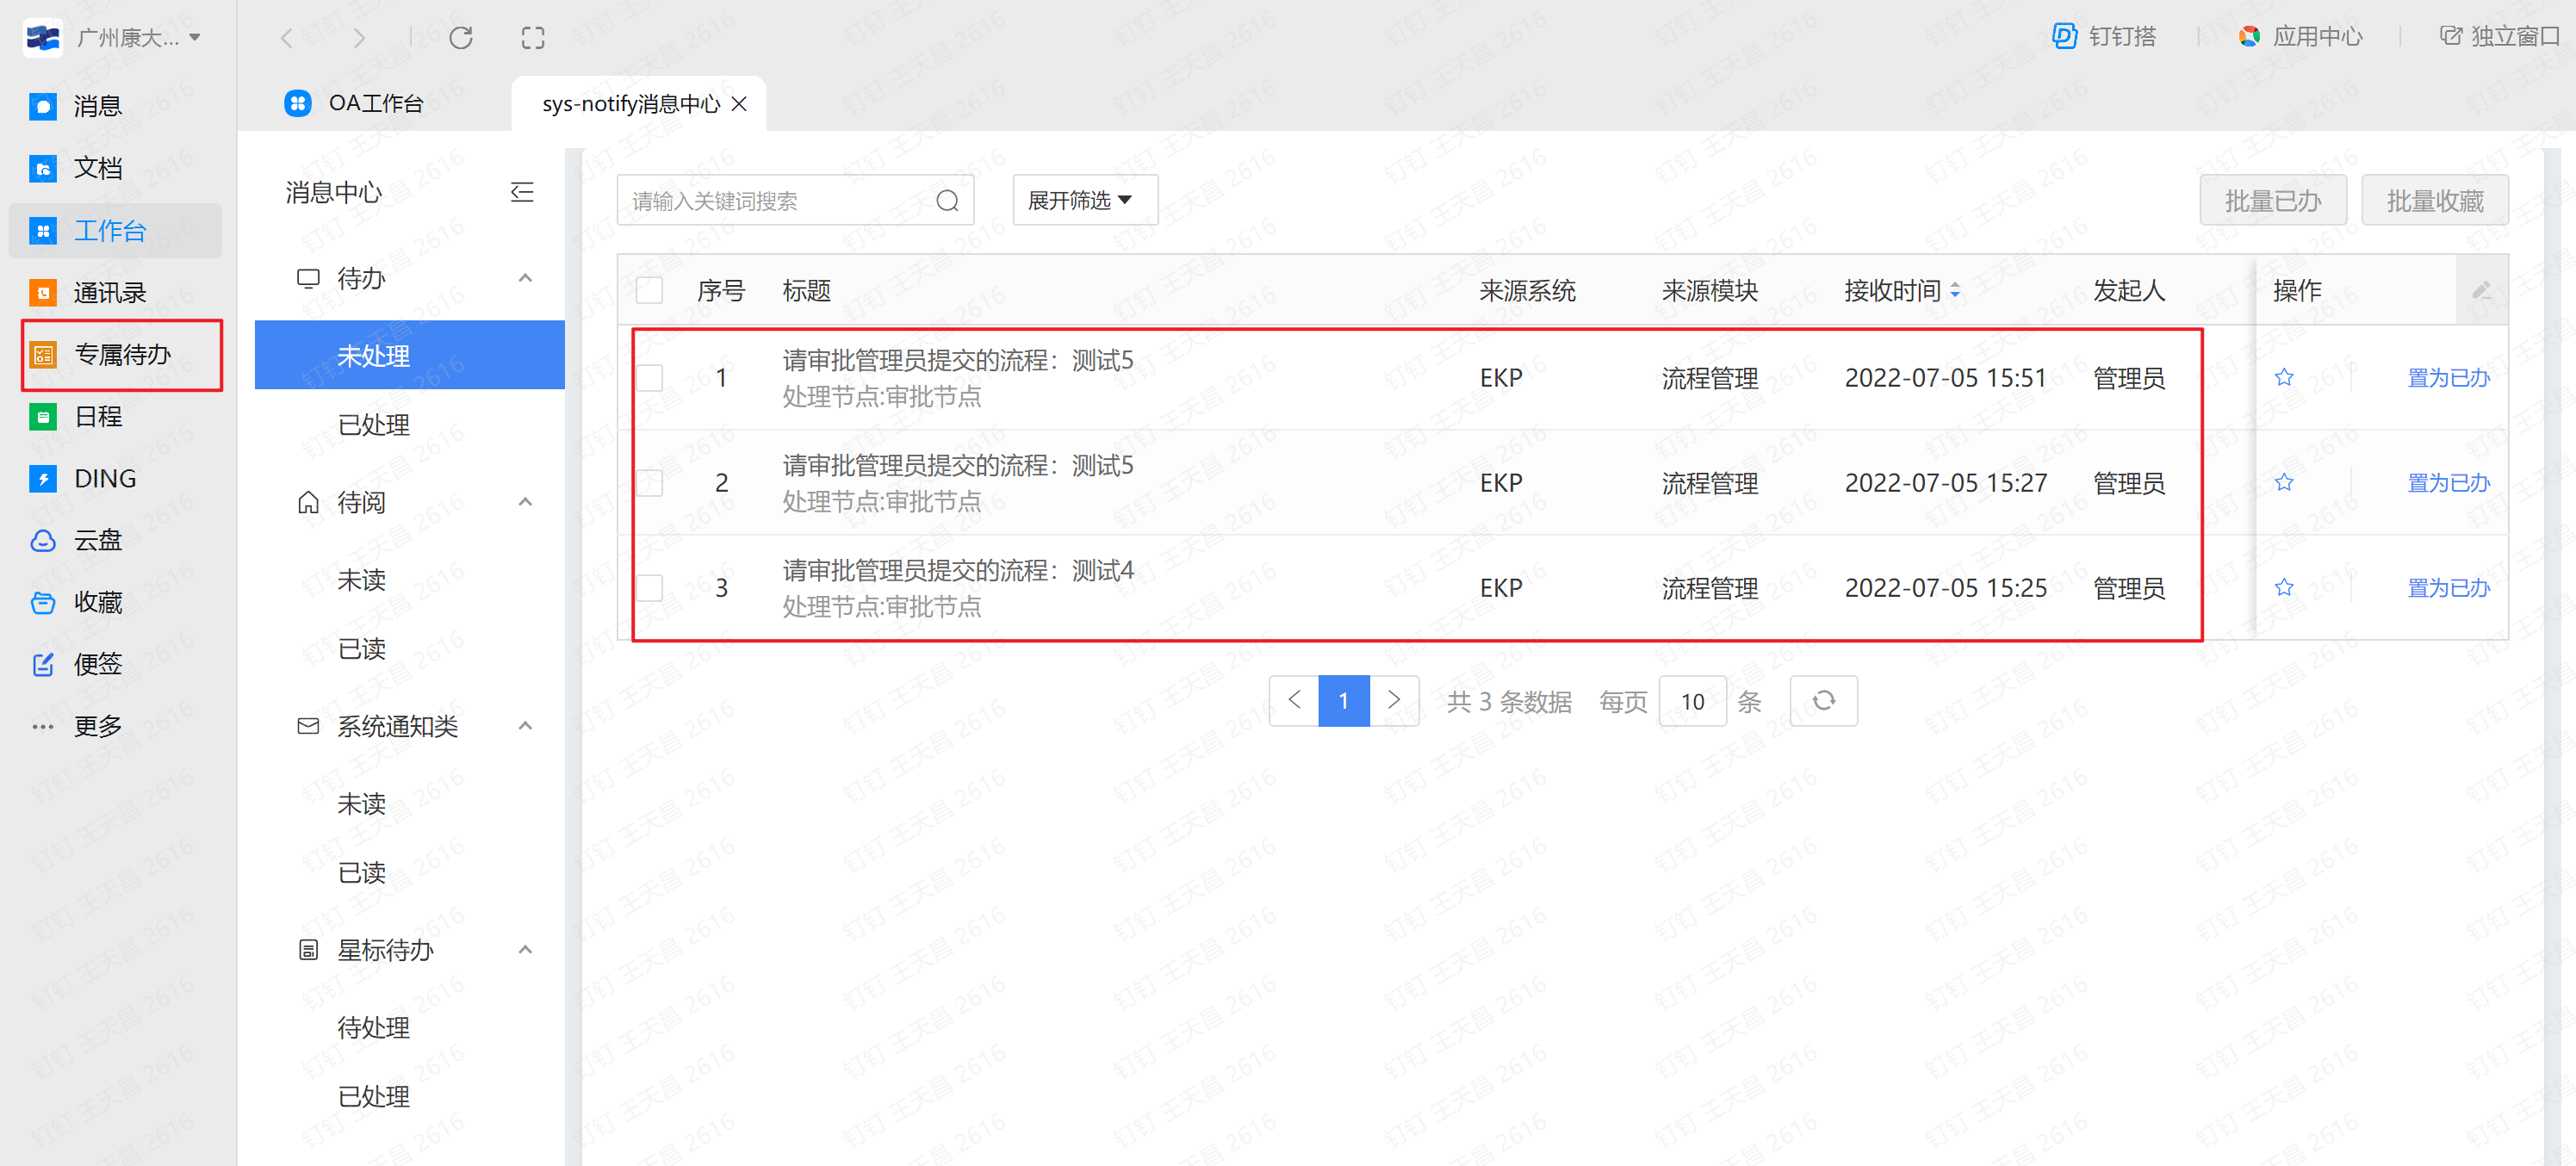Select 已处理 under 待办 menu

(x=373, y=425)
